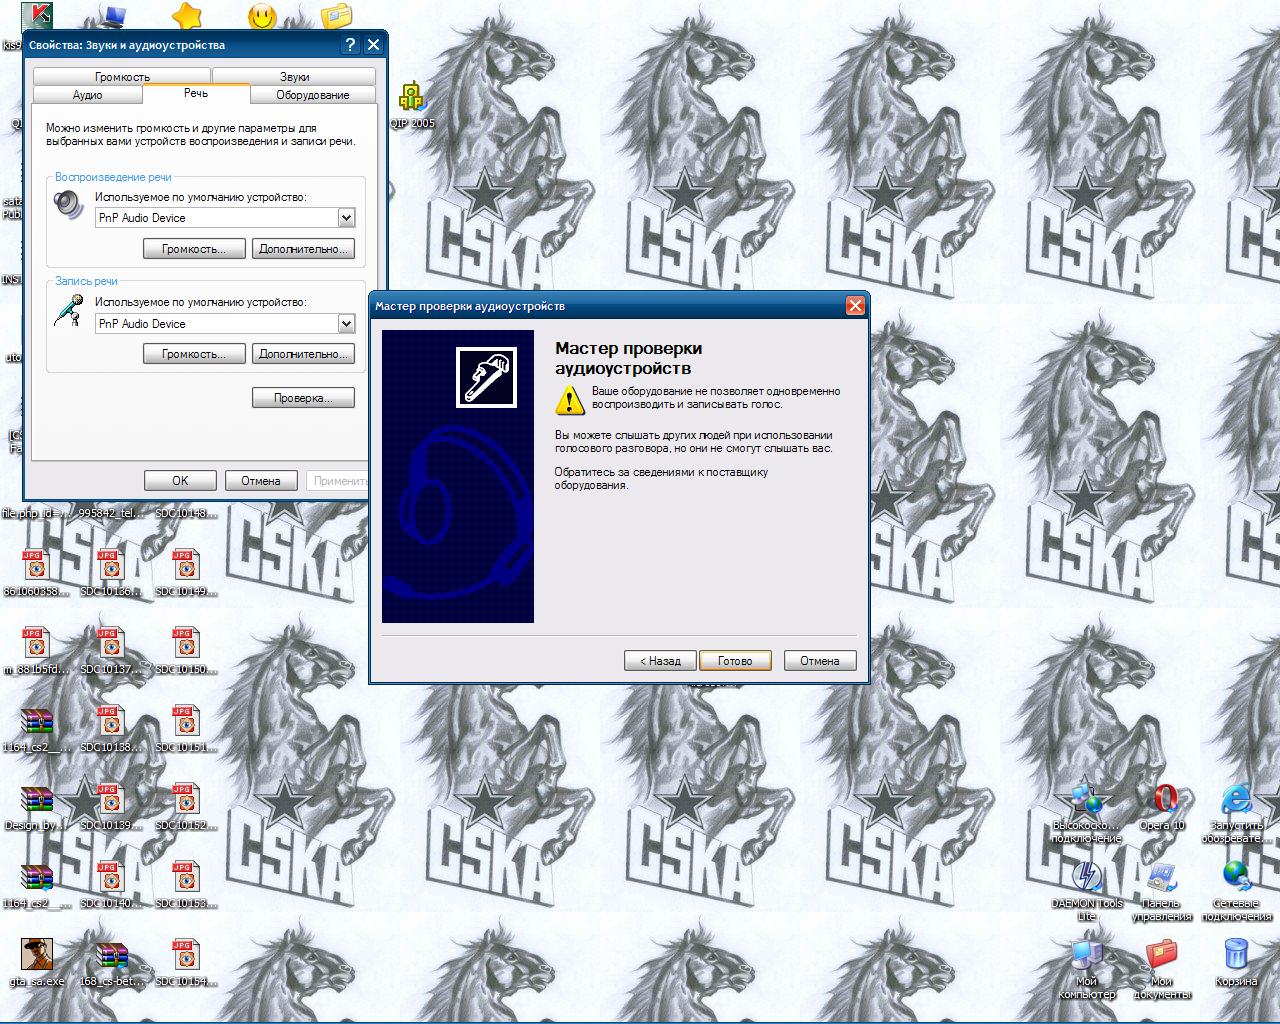Click the Назад button in wizard
The width and height of the screenshot is (1280, 1024).
[660, 661]
